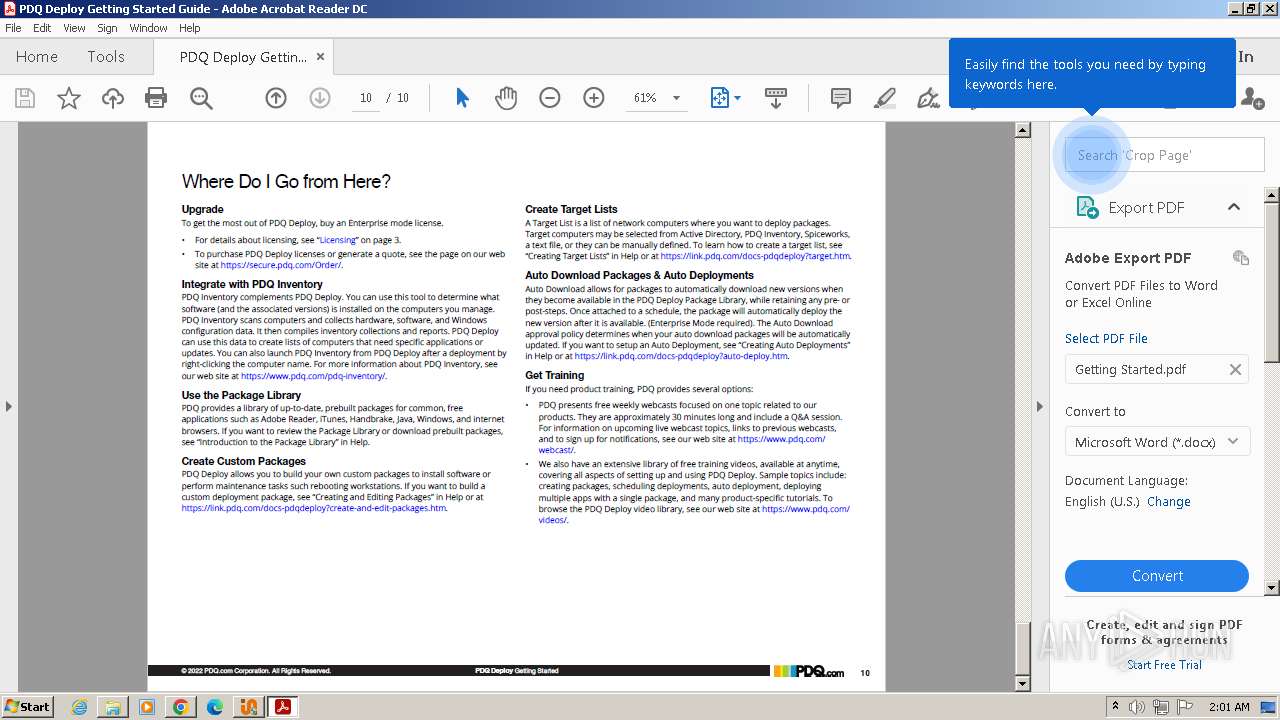This screenshot has height=720, width=1280.
Task: Select the highlight text pen tool
Action: (885, 98)
